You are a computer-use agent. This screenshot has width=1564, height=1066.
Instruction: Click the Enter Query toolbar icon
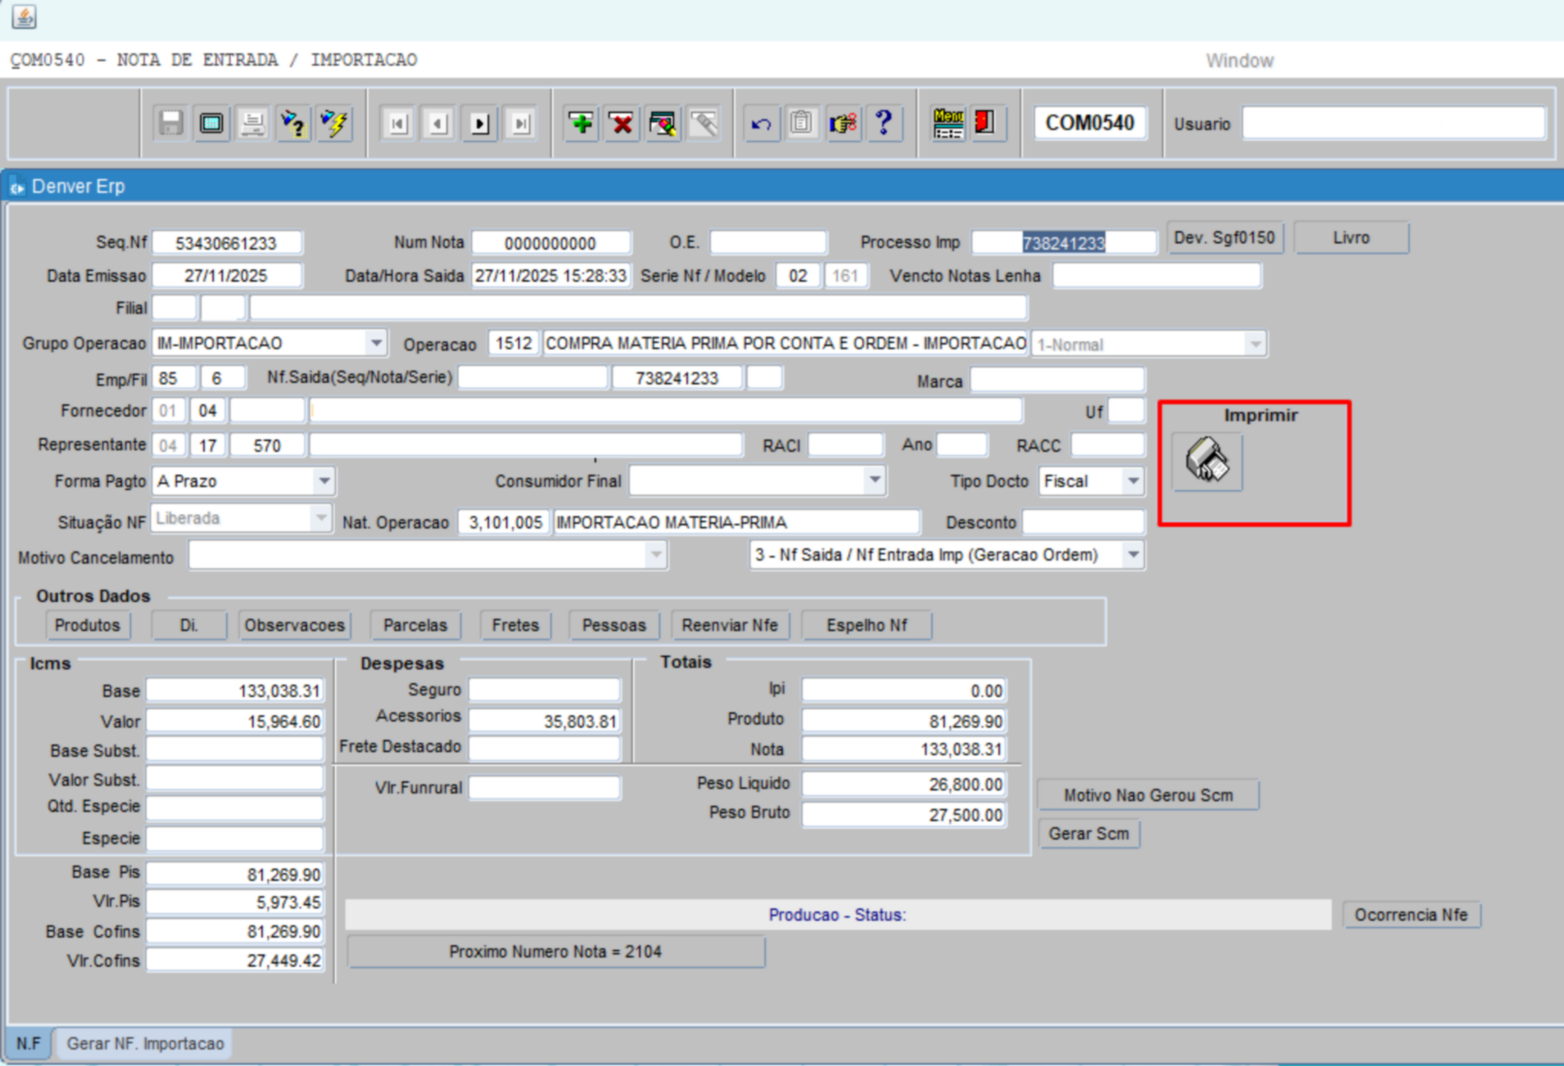coord(293,123)
